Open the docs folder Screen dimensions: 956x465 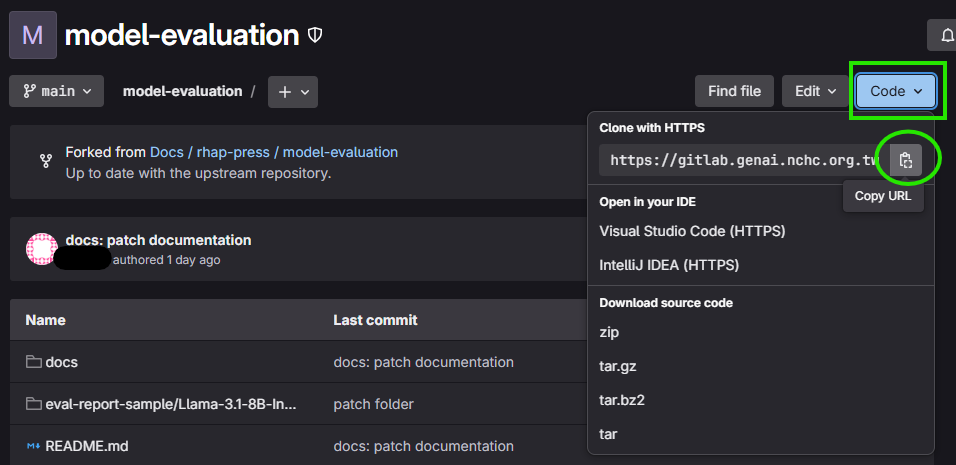pos(62,362)
